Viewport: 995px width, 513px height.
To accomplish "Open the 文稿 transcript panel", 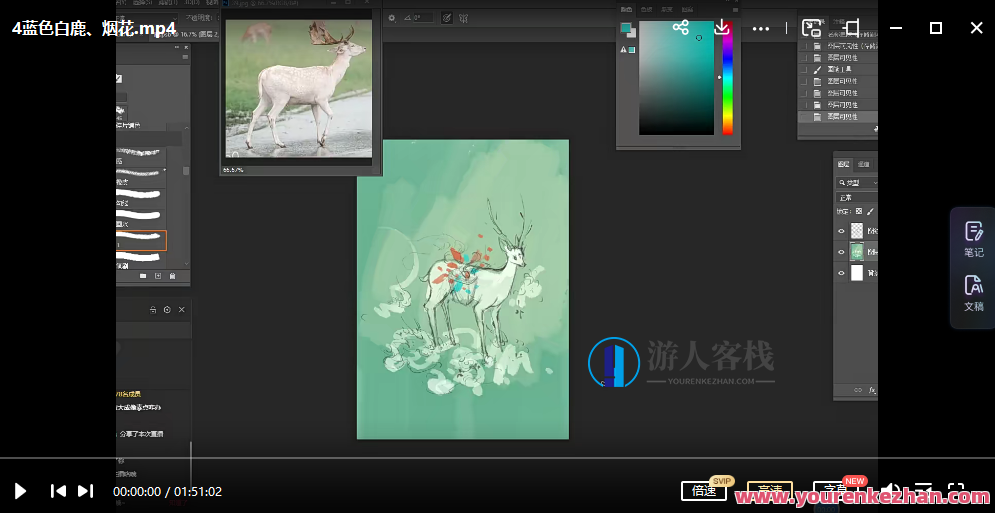I will coord(973,293).
